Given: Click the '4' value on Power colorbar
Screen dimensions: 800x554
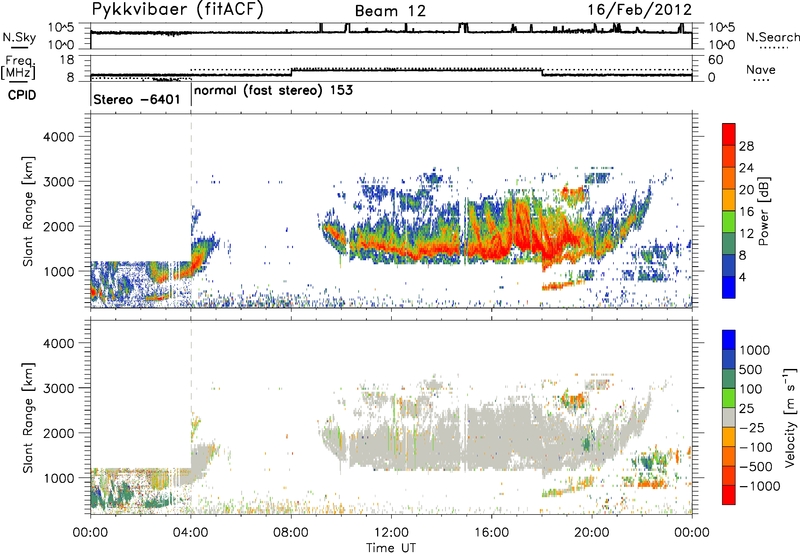Looking at the screenshot, I should [743, 278].
